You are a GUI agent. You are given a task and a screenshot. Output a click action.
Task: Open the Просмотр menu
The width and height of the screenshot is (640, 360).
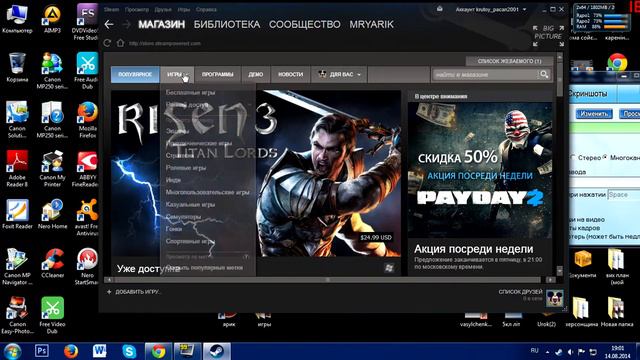point(137,9)
